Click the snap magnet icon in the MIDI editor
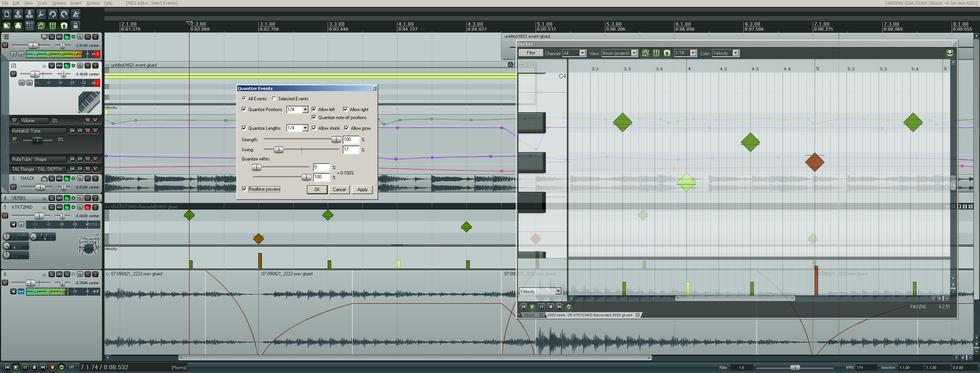 pyautogui.click(x=667, y=52)
